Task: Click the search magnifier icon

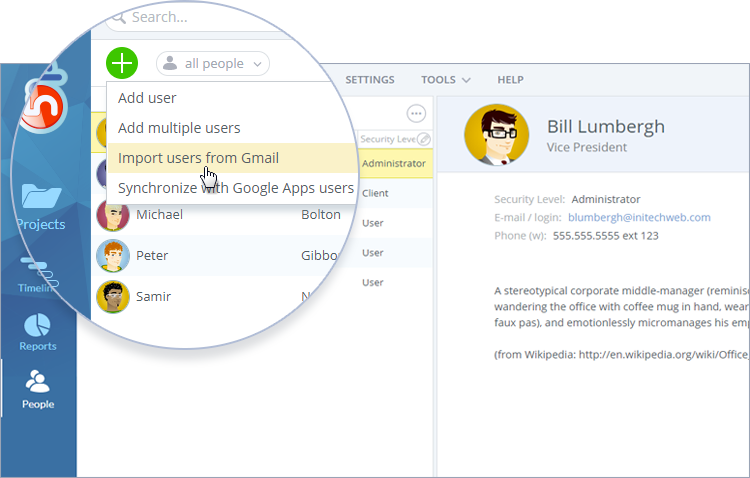Action: point(119,18)
